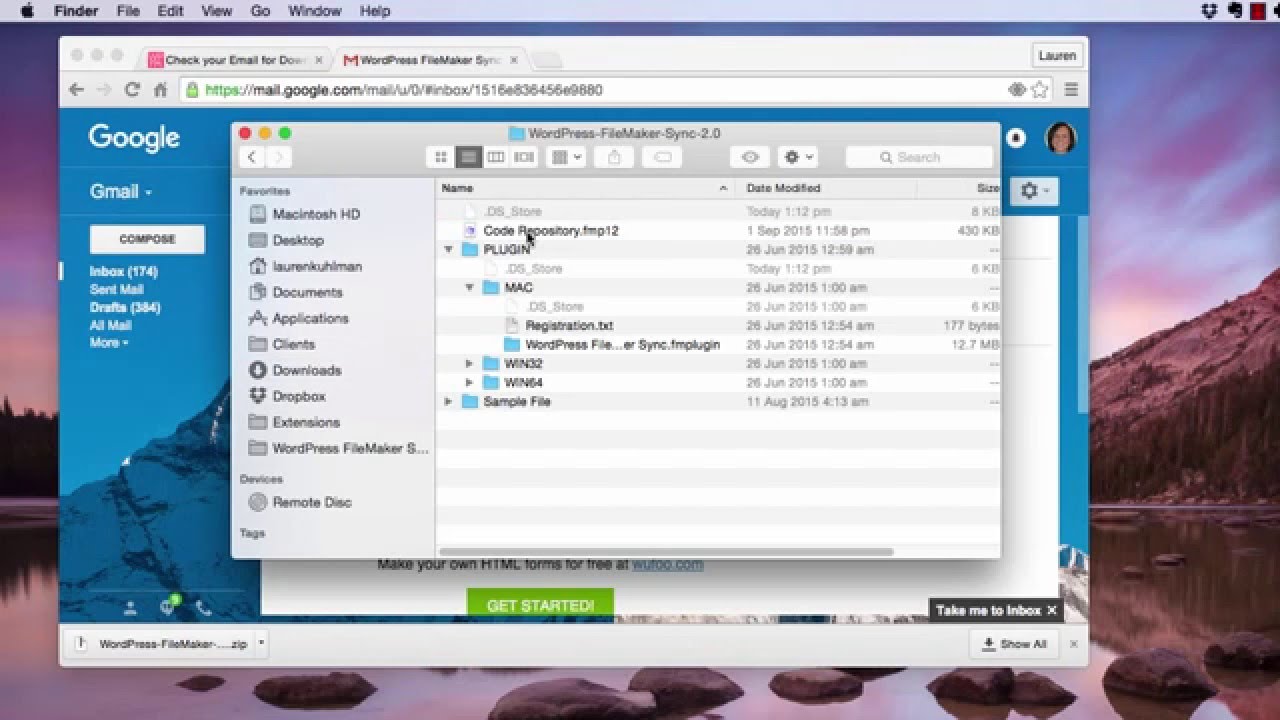Open Chrome hamburger menu
The image size is (1280, 720).
point(1071,90)
